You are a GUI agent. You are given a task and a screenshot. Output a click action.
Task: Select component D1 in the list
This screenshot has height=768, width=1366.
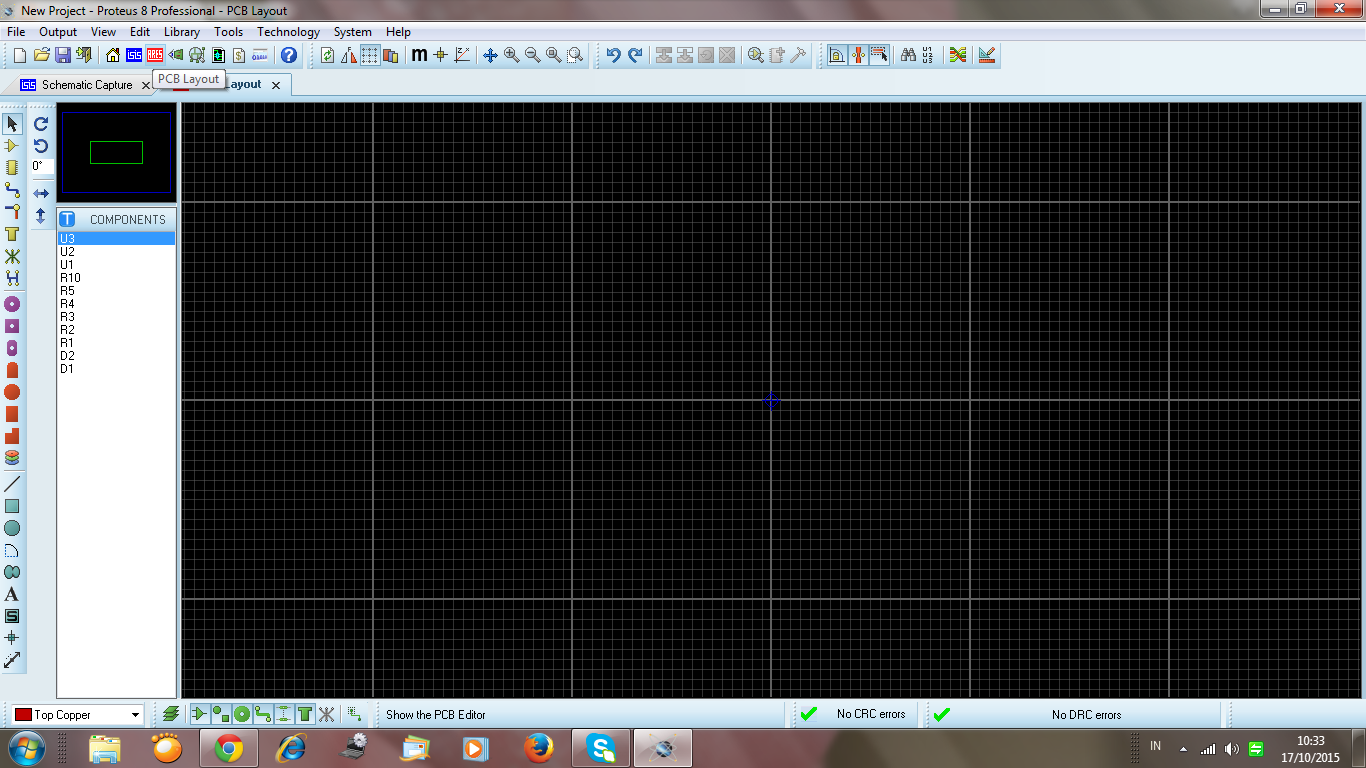click(x=116, y=369)
